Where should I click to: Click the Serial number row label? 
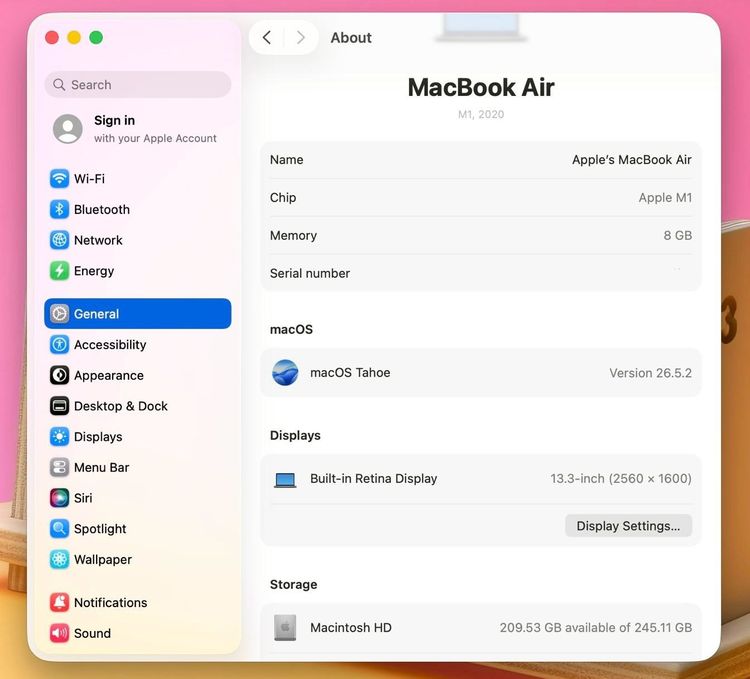(310, 274)
